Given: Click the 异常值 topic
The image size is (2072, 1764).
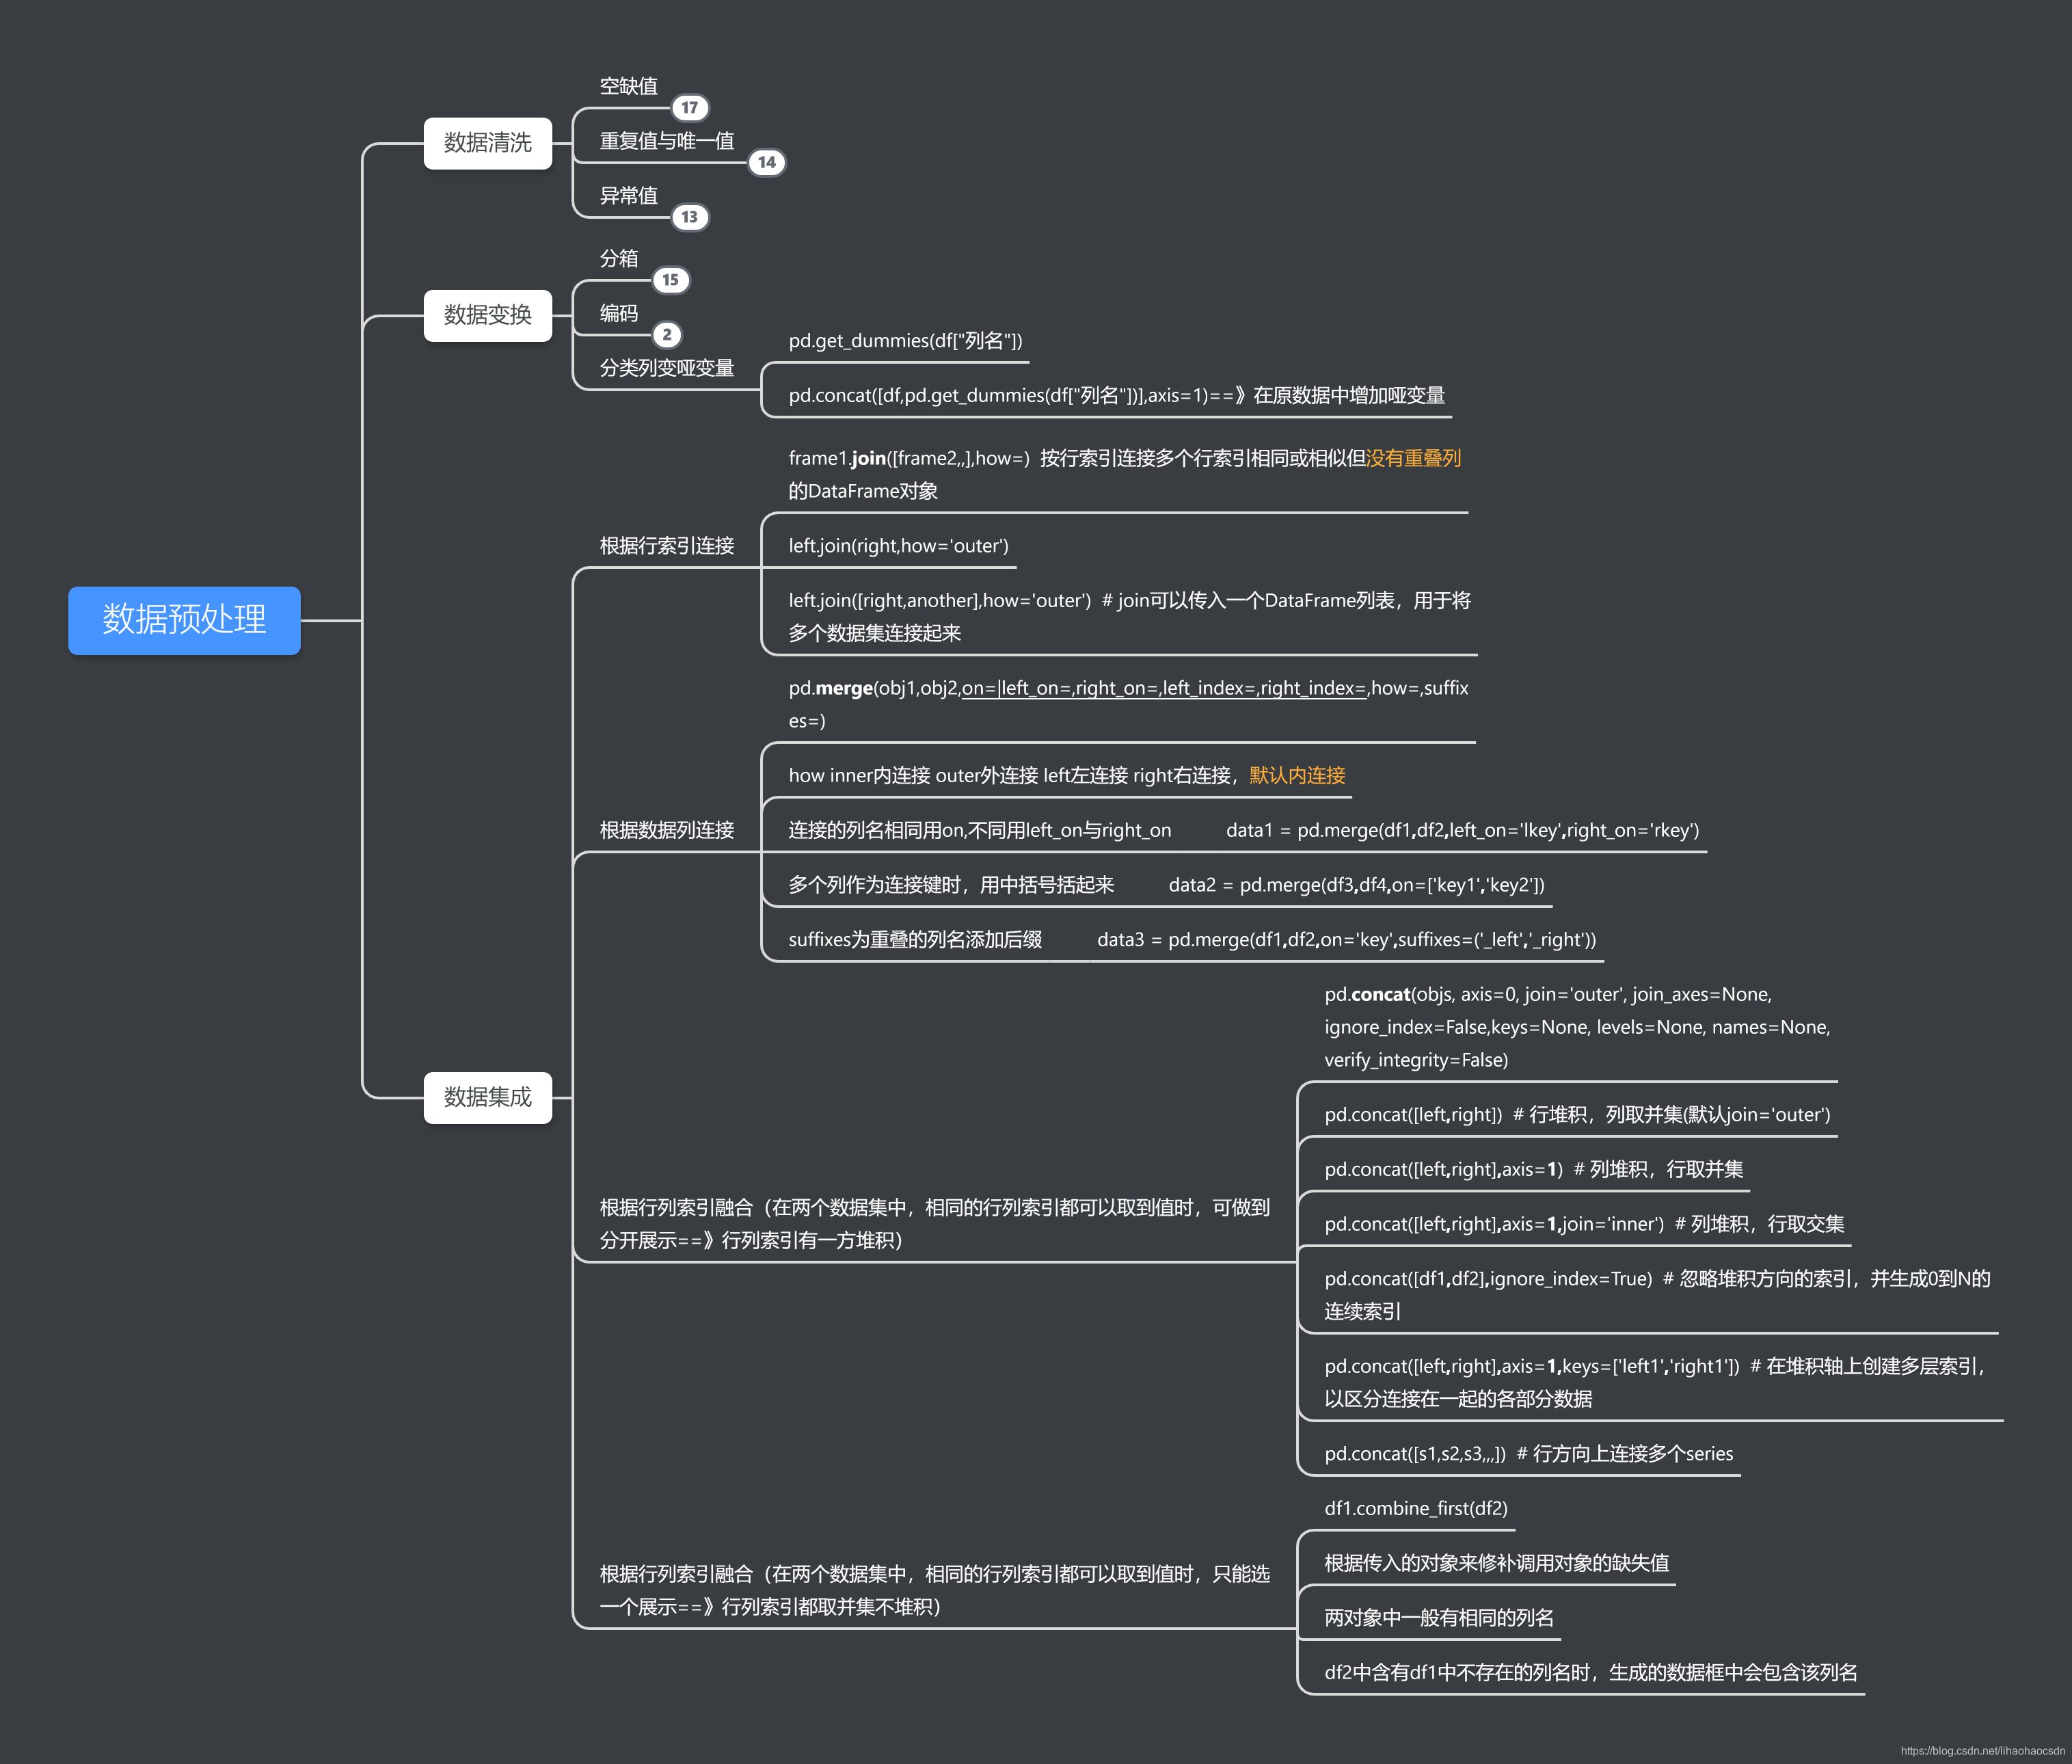Looking at the screenshot, I should click(x=629, y=196).
